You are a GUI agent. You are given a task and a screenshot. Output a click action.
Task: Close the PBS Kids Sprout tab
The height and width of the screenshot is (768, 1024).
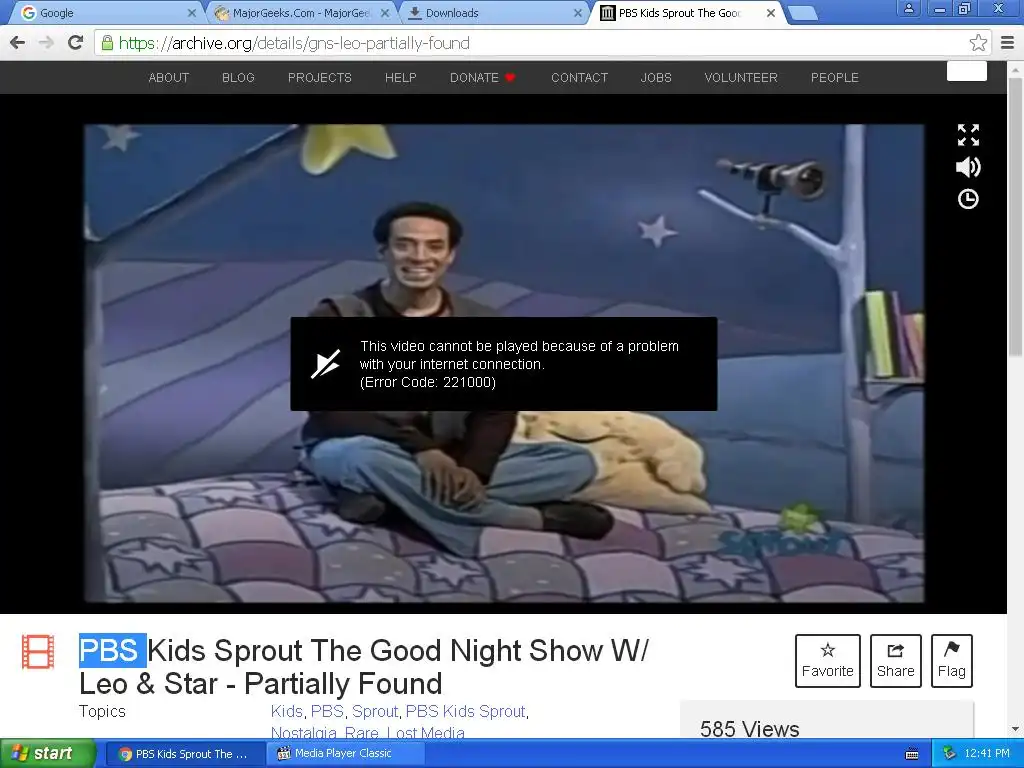pos(771,13)
